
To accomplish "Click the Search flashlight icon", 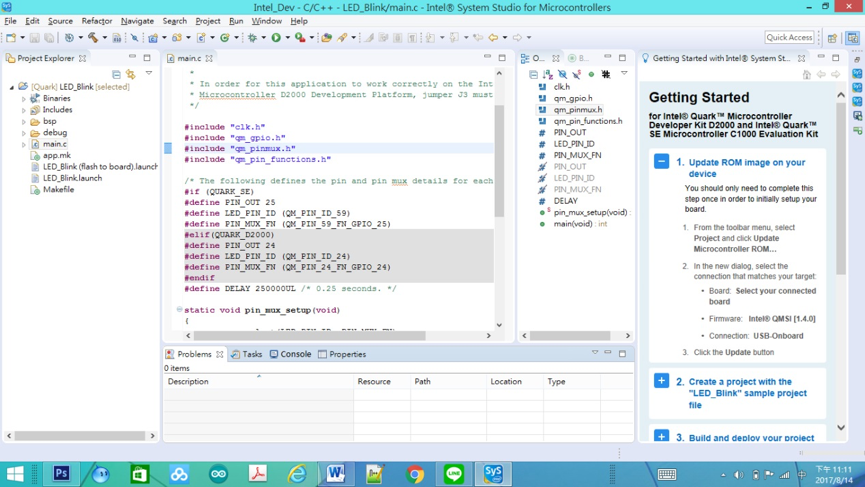I will pos(342,38).
